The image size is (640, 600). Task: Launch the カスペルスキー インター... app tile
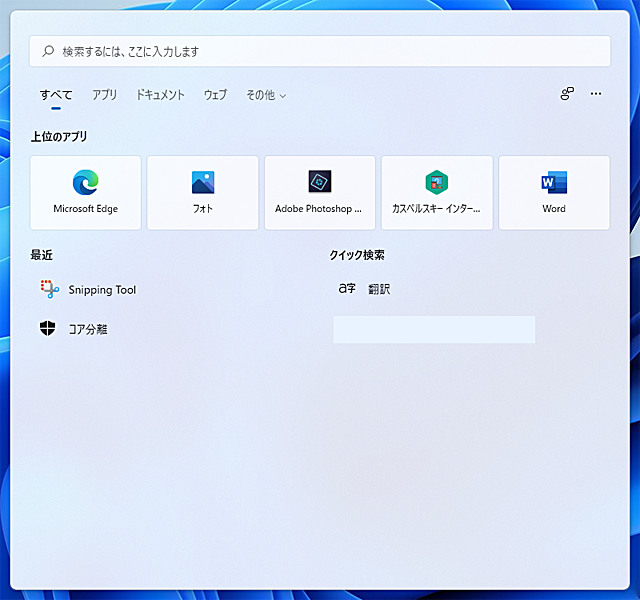click(437, 193)
